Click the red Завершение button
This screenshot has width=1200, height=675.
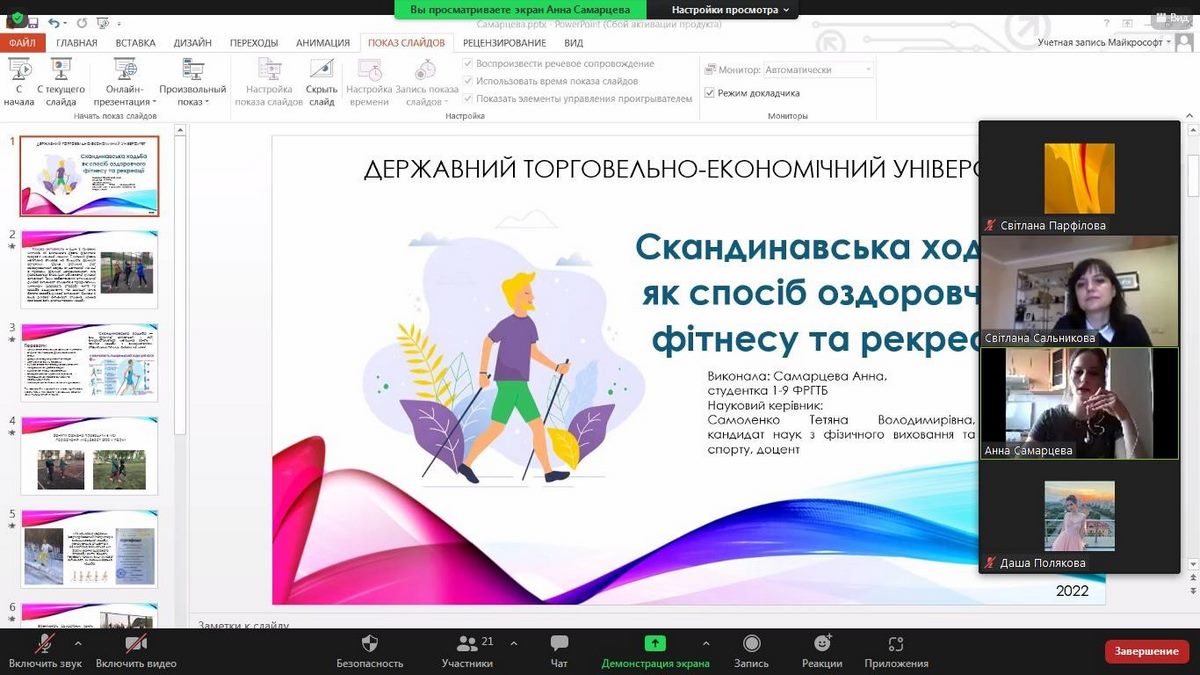click(1146, 651)
